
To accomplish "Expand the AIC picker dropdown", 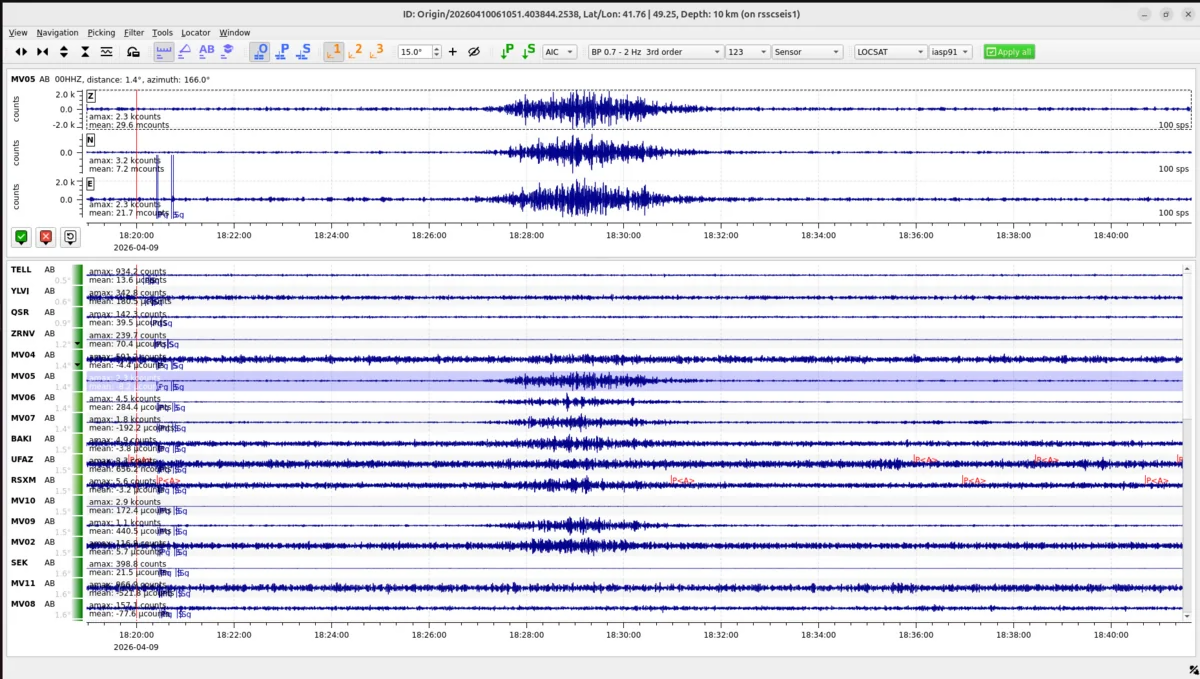I will [560, 52].
